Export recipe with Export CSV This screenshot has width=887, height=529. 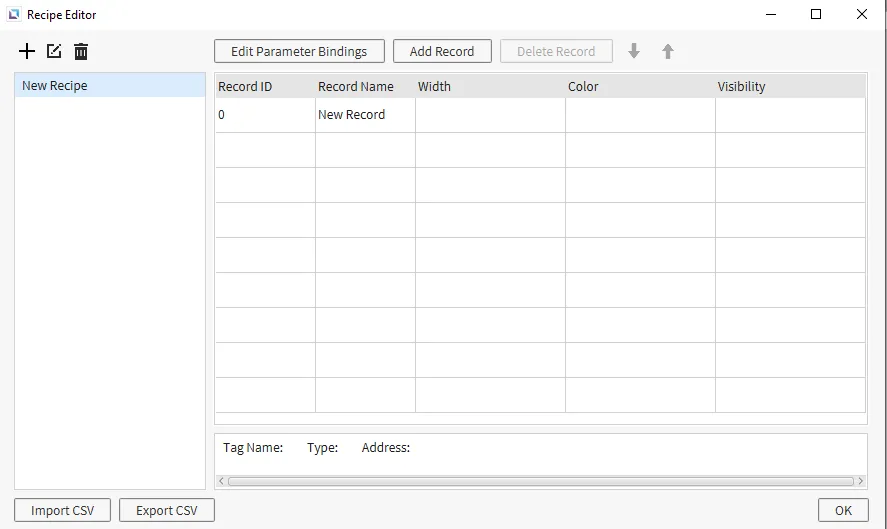(167, 510)
